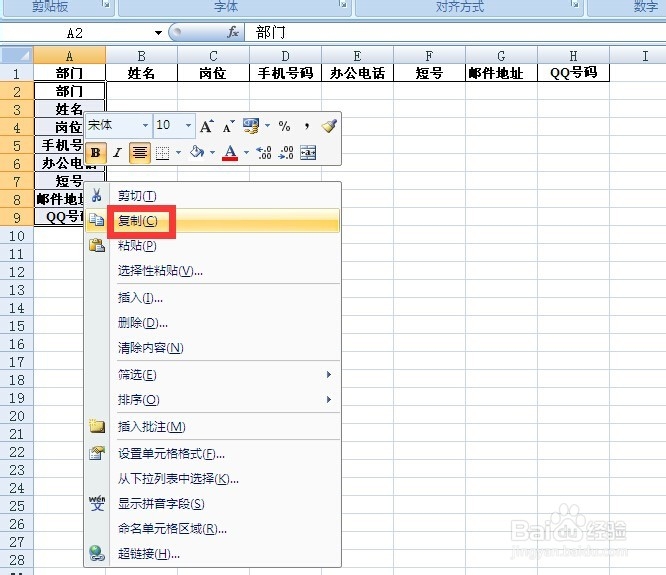The image size is (666, 575).
Task: Choose 复制(C) from context menu
Action: 212,220
